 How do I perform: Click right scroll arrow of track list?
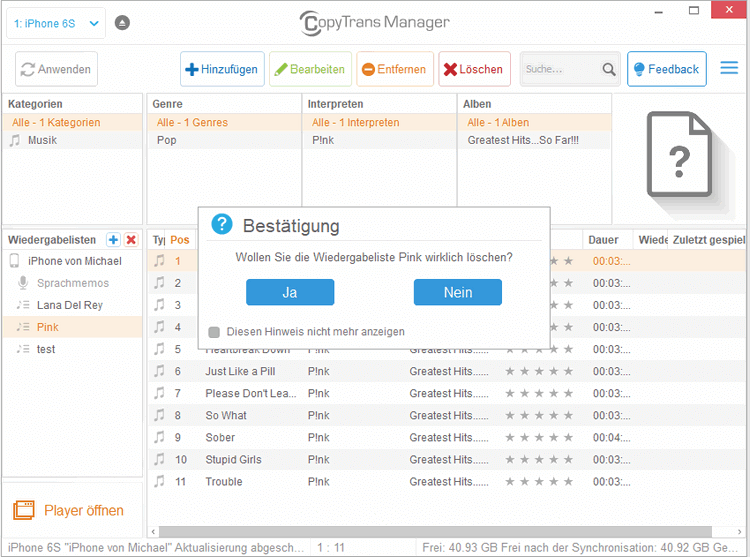click(x=739, y=532)
